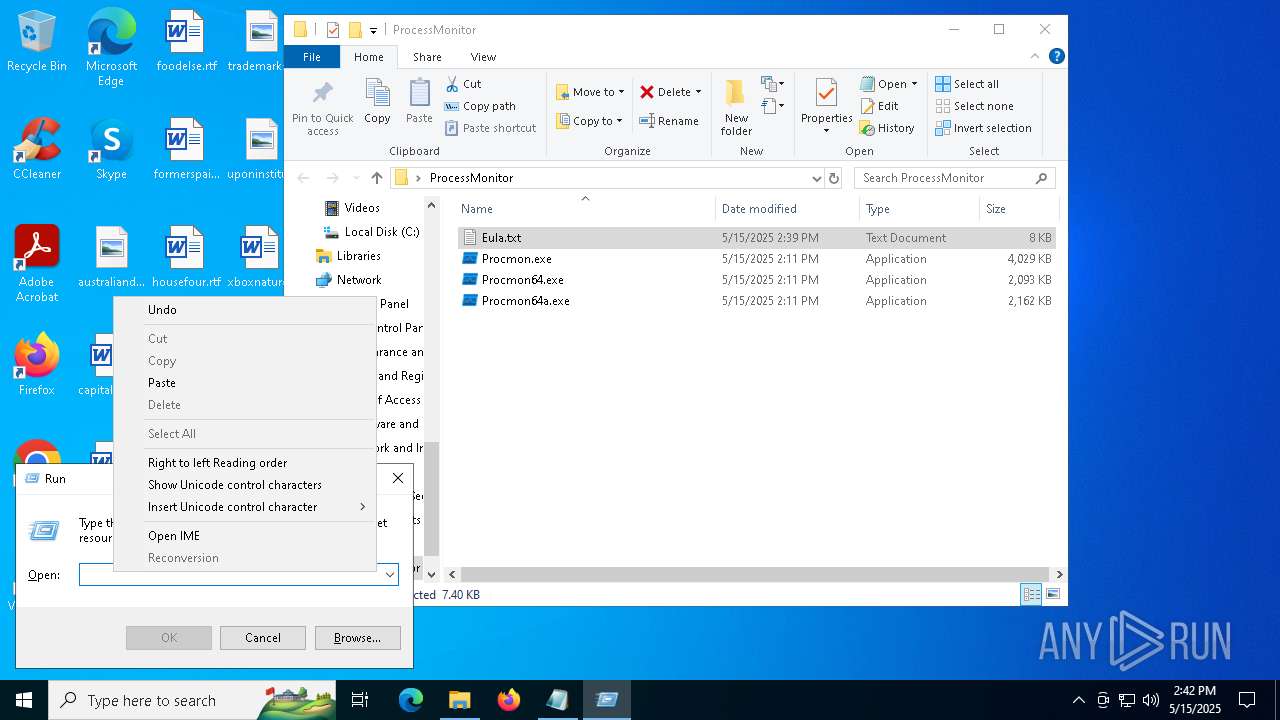Open Task View on the taskbar

pyautogui.click(x=361, y=700)
